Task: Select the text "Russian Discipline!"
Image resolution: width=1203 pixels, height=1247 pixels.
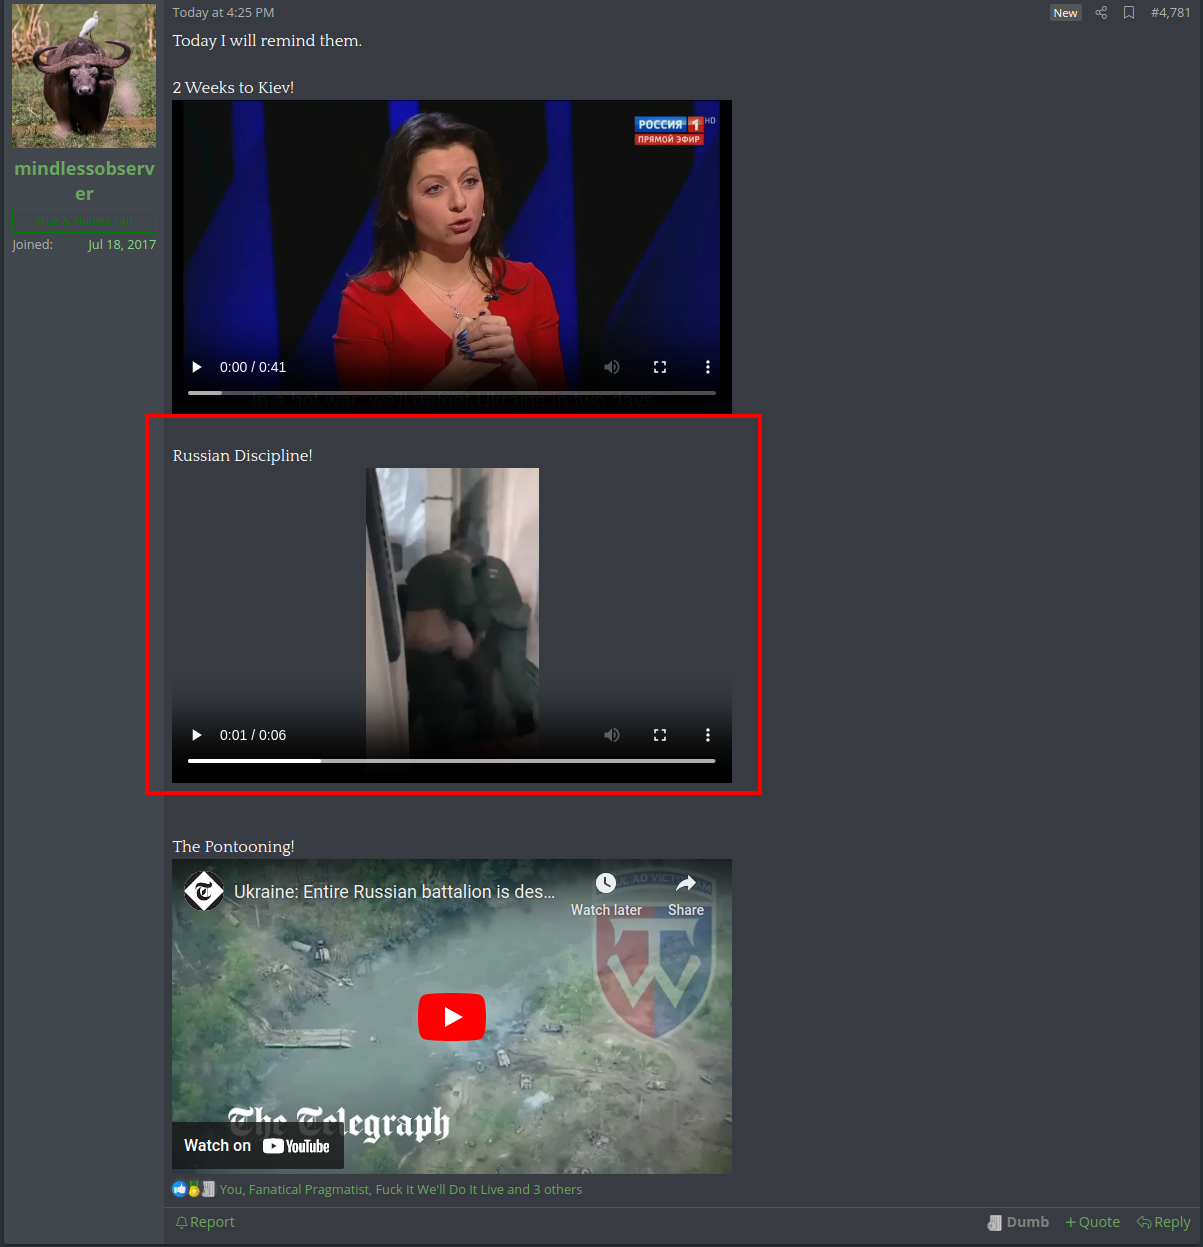Action: click(243, 456)
